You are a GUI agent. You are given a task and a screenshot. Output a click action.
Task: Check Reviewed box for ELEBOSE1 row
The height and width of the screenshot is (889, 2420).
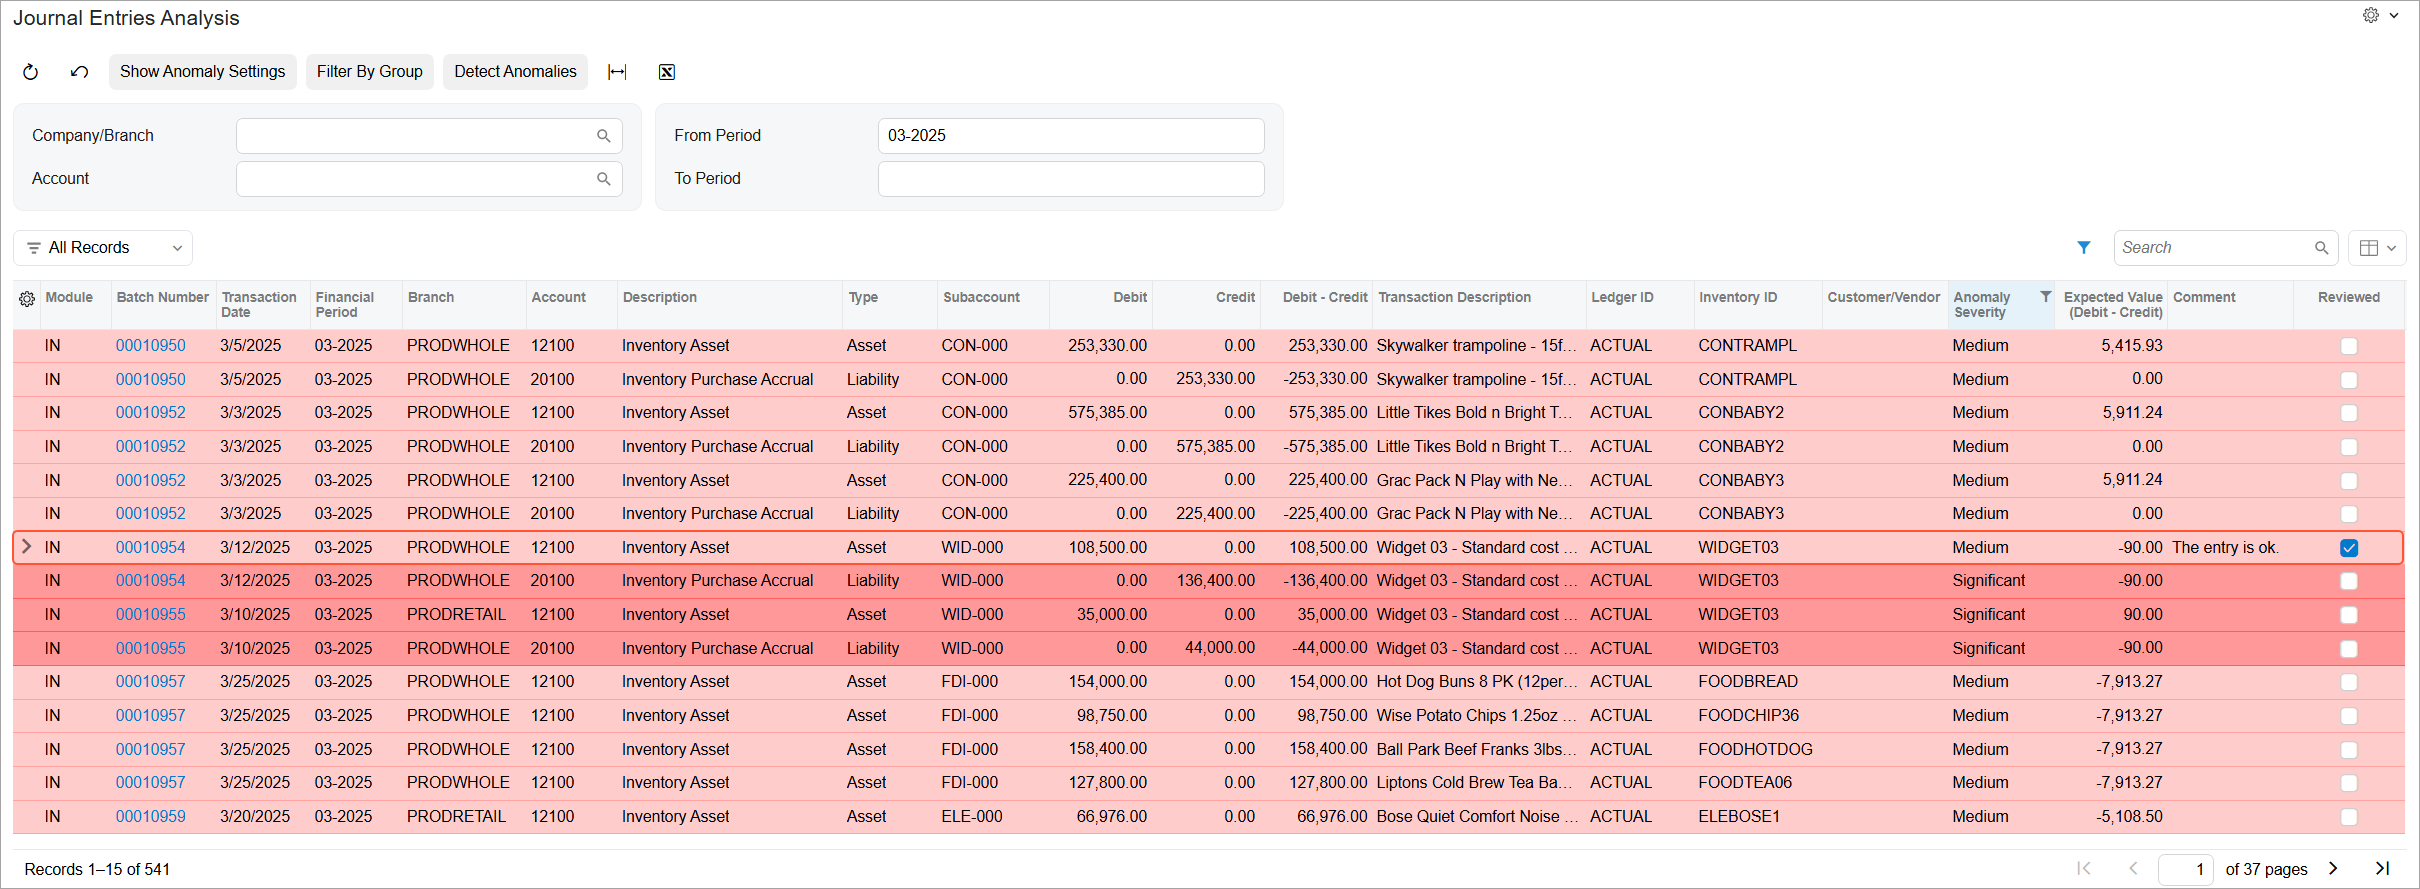point(2349,817)
